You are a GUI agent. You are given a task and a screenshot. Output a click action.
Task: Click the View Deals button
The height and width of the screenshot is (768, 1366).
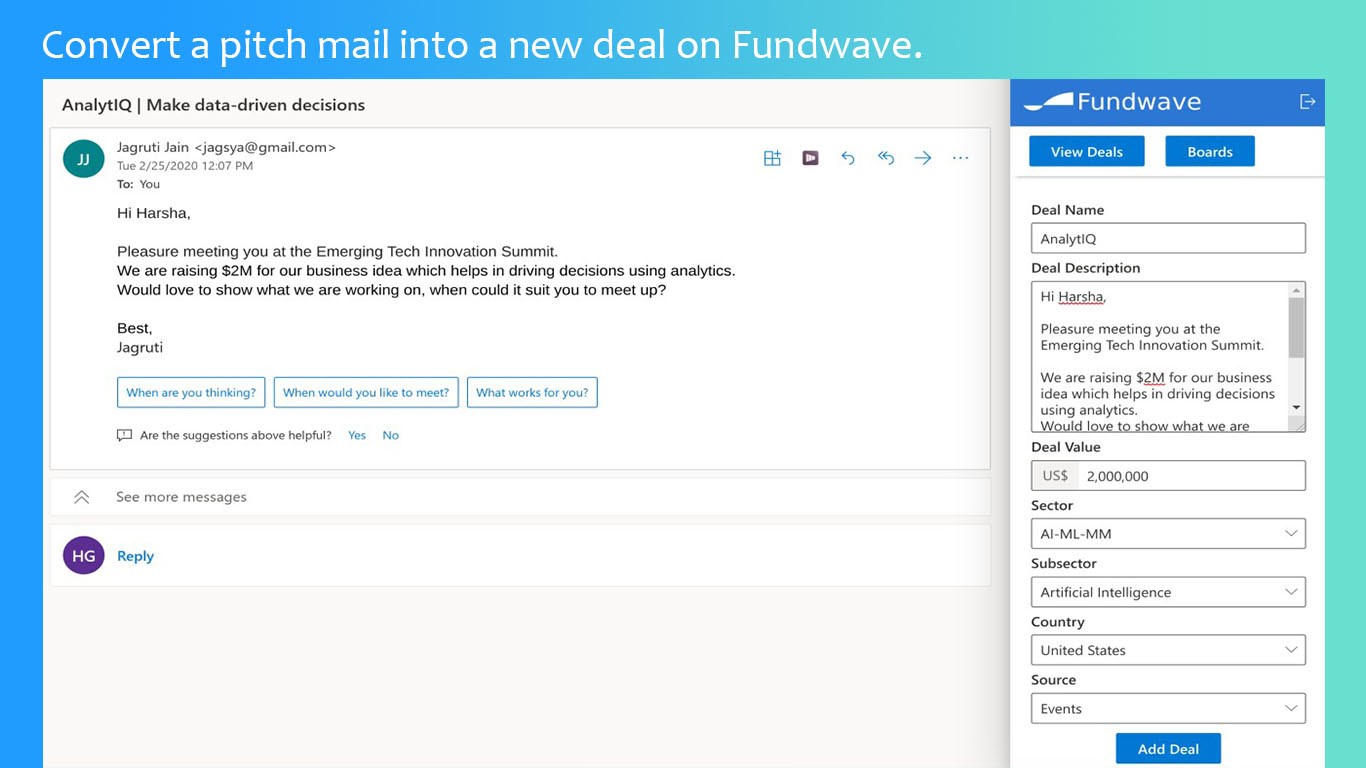1087,152
